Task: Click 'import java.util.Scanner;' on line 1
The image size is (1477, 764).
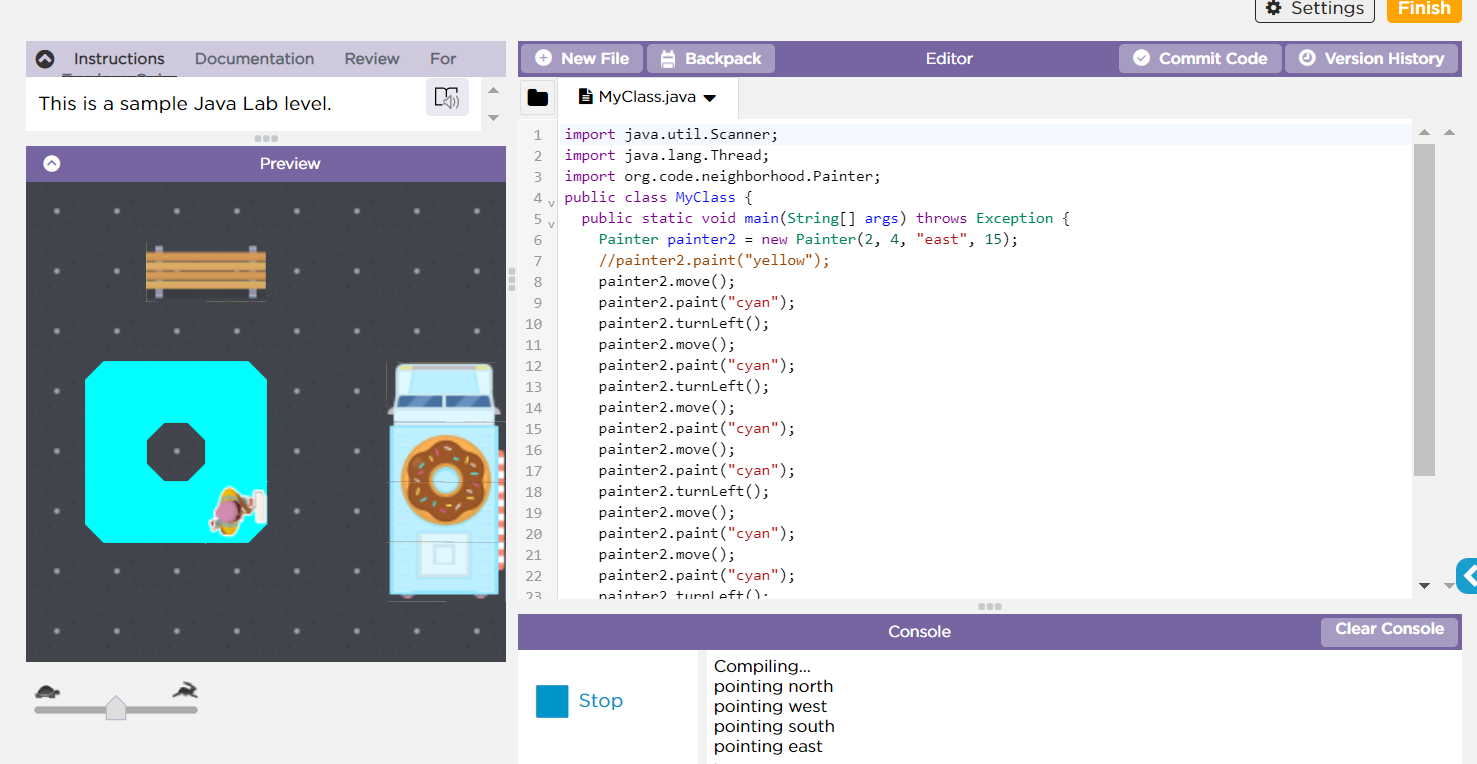Action: click(671, 134)
